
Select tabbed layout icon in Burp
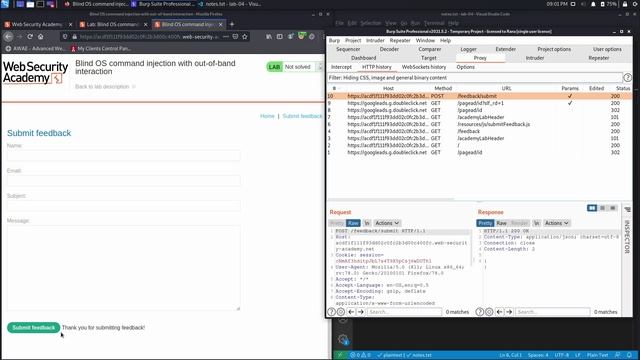pos(613,208)
